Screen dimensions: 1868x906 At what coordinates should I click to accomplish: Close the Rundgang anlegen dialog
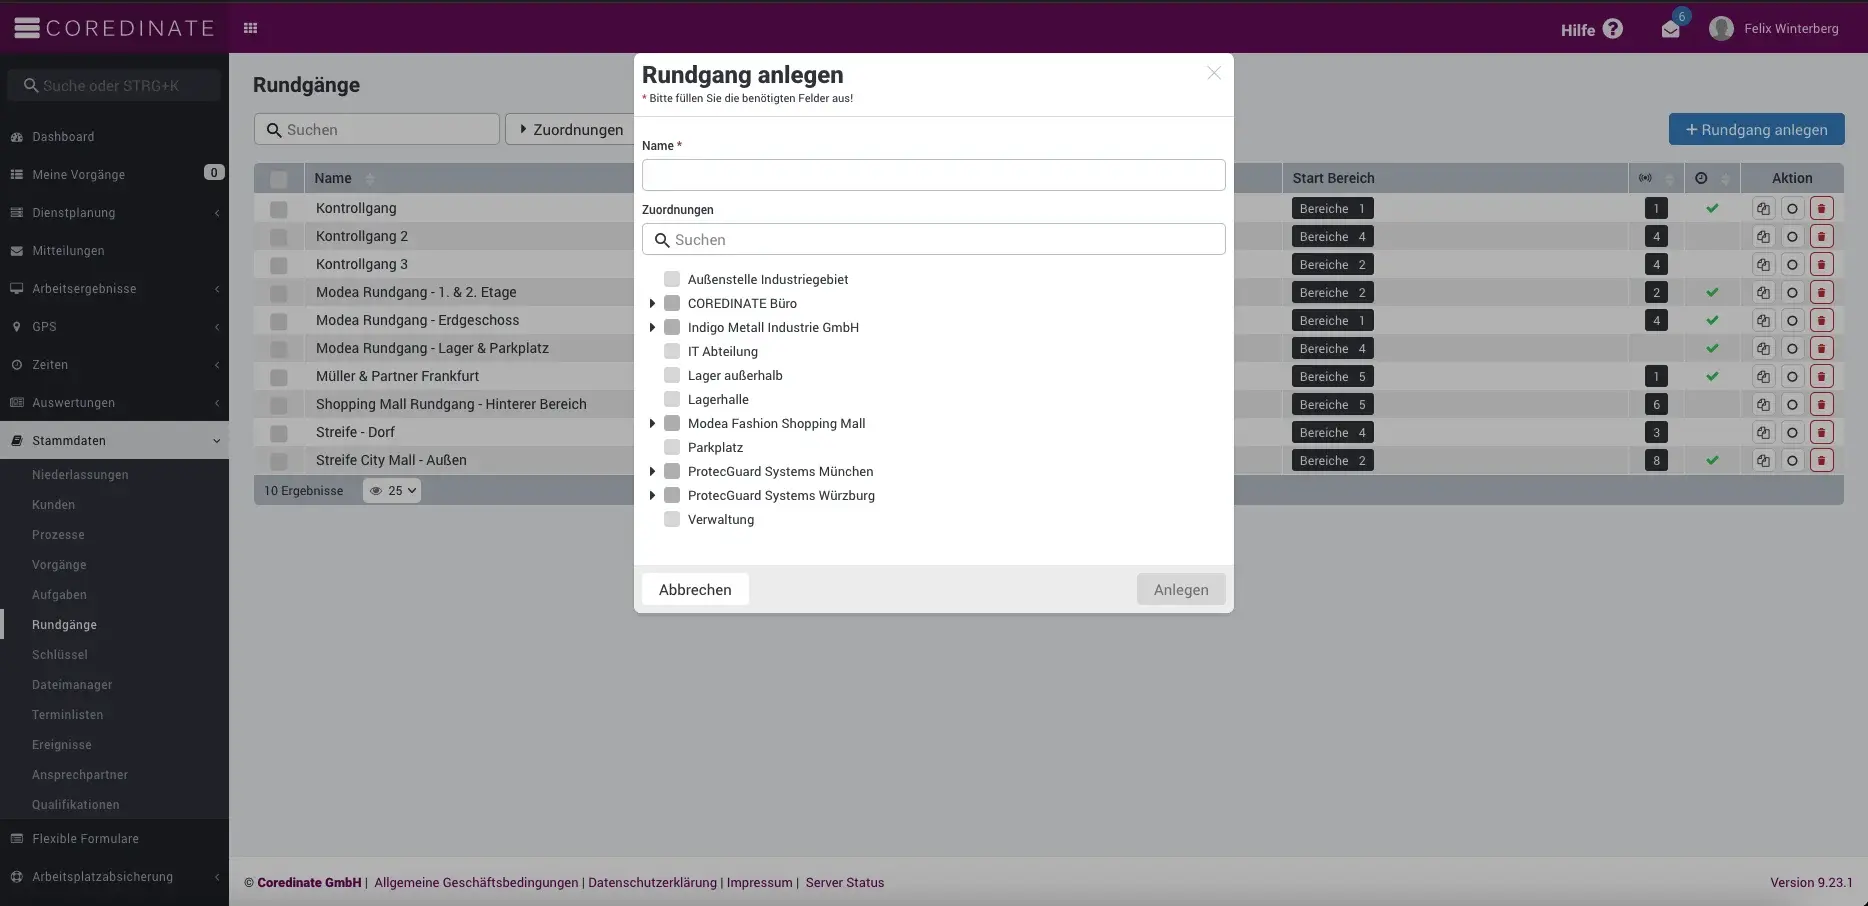point(1214,73)
